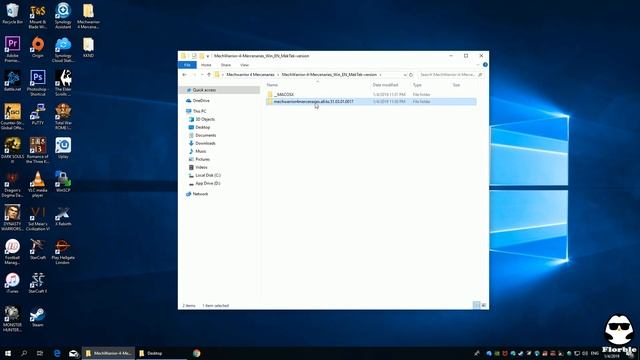This screenshot has width=640, height=360.
Task: Open PuTTY desktop shortcut
Action: tap(38, 114)
